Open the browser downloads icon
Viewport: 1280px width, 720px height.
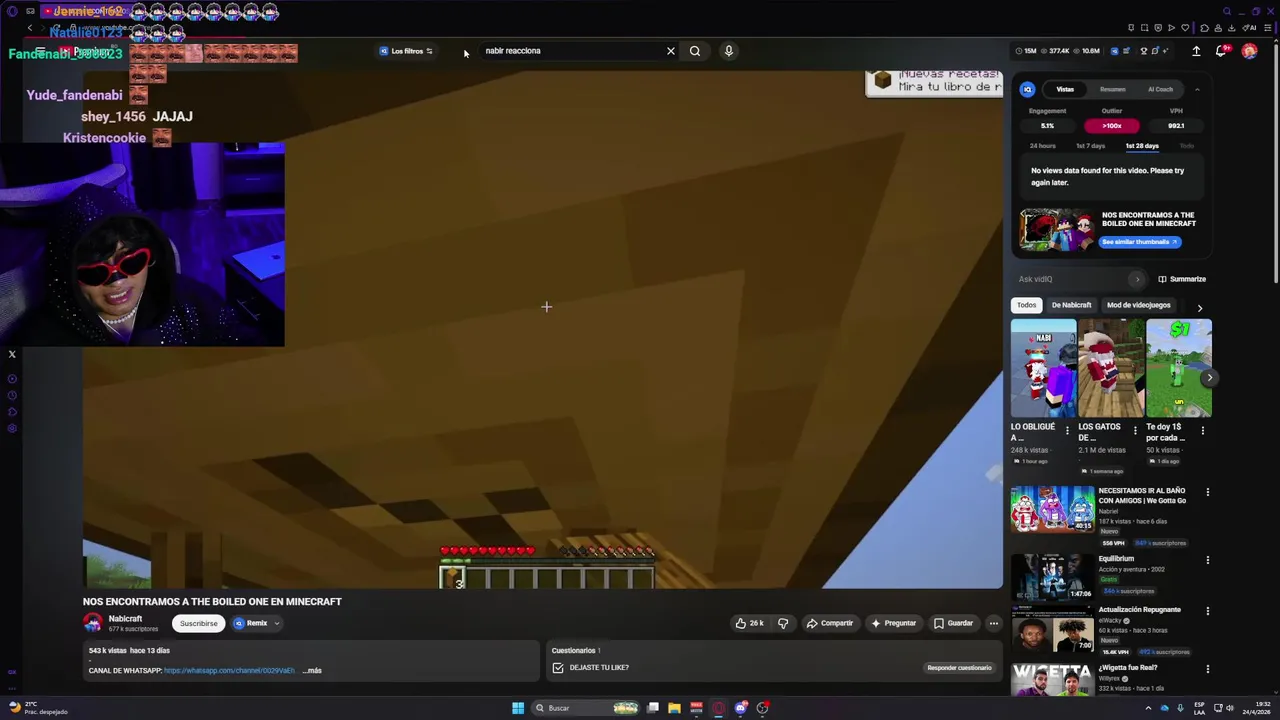(x=1232, y=28)
